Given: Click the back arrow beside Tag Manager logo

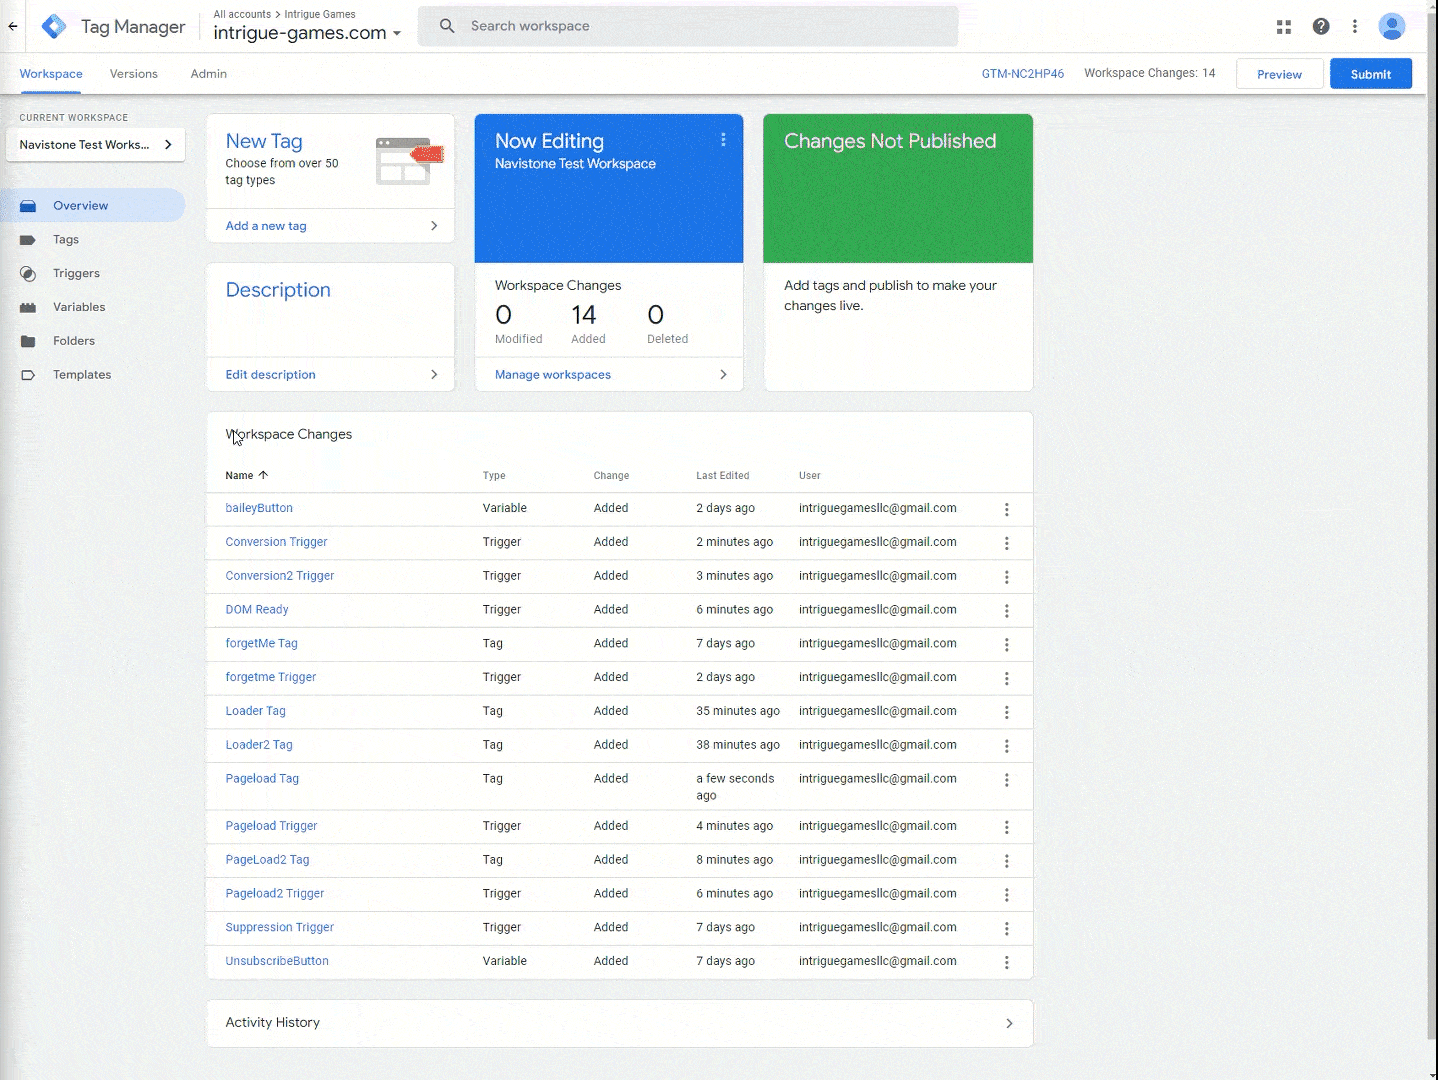Looking at the screenshot, I should click(13, 27).
